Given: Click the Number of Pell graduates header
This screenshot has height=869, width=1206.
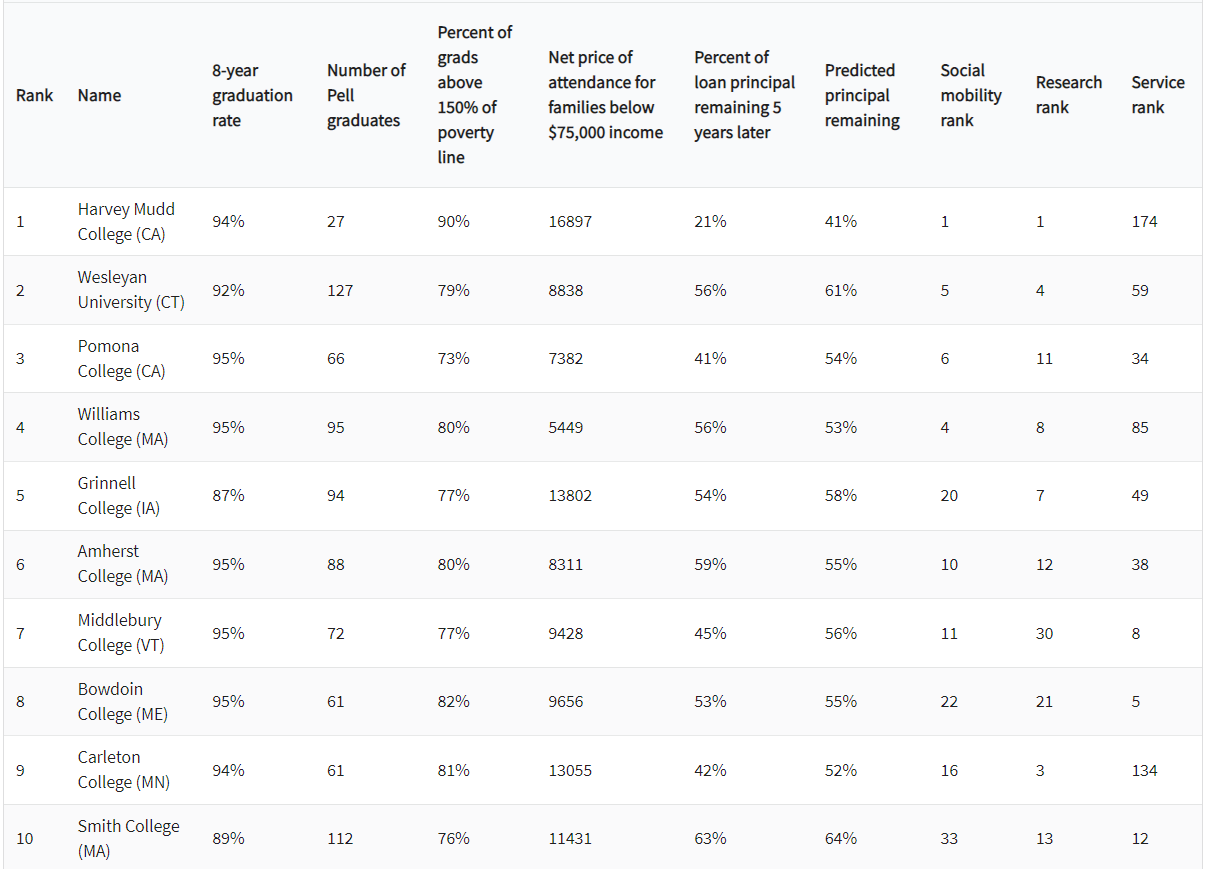Looking at the screenshot, I should click(x=366, y=95).
